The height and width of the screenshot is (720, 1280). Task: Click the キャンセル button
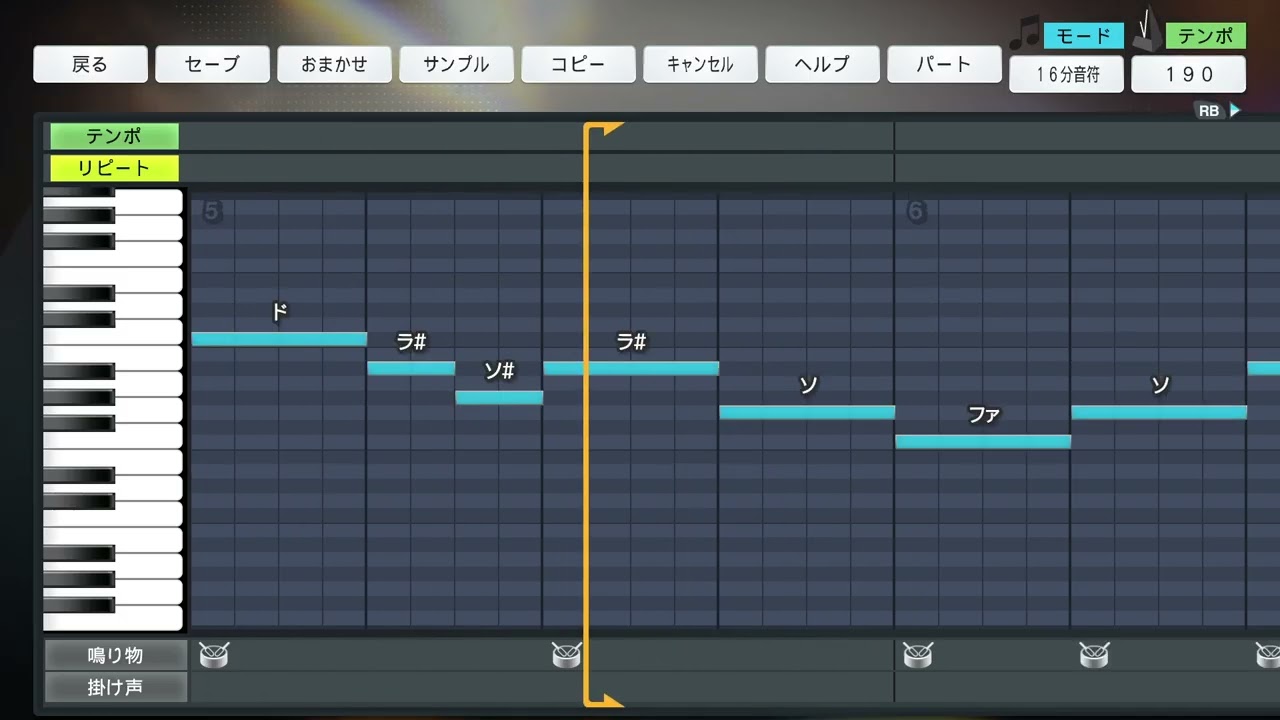click(700, 64)
